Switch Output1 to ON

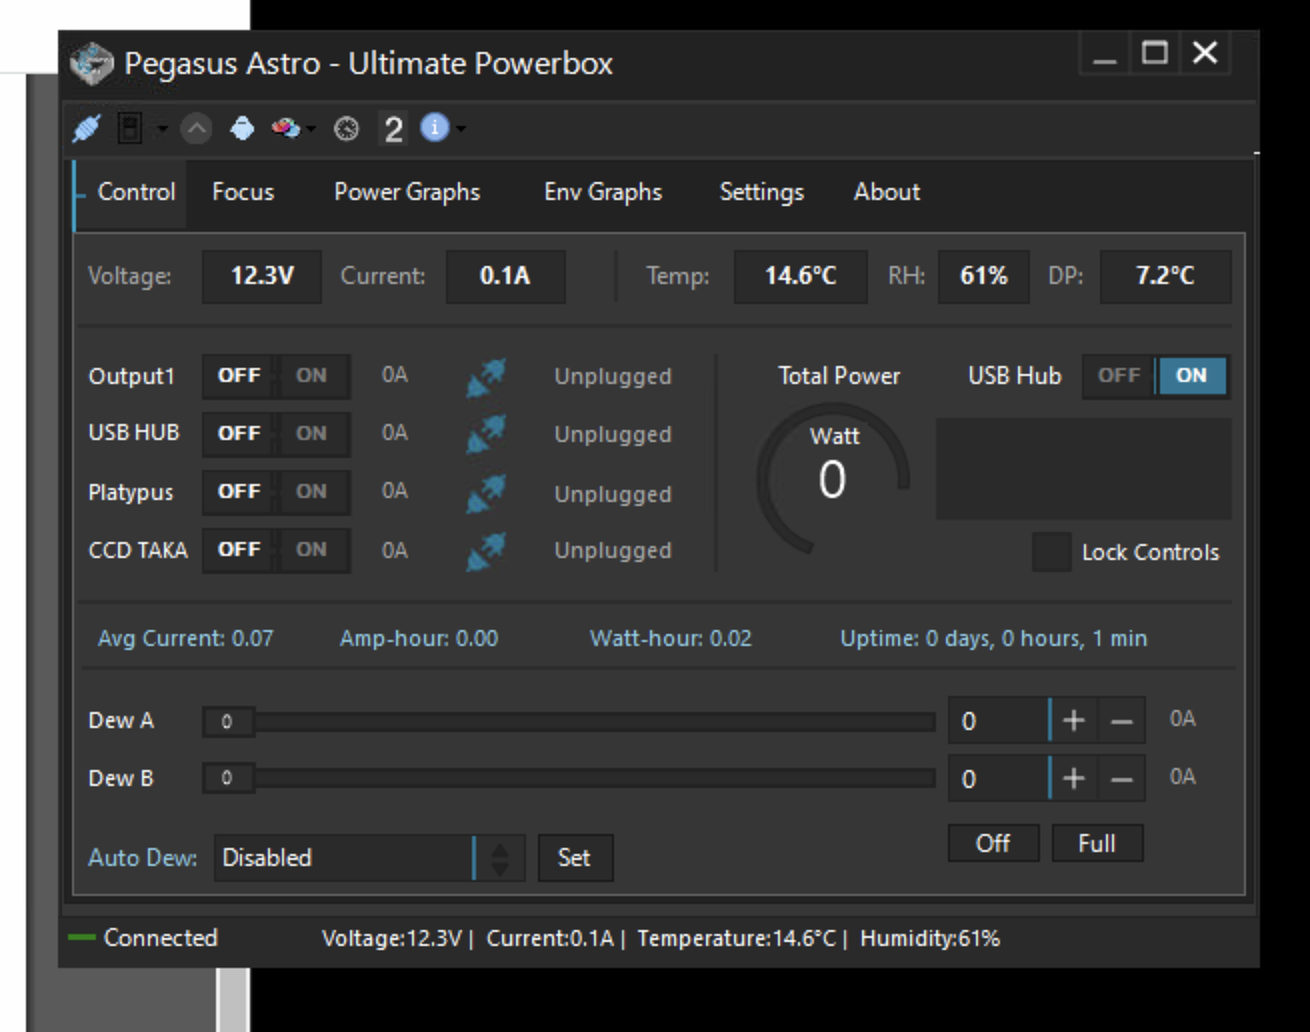(x=311, y=376)
